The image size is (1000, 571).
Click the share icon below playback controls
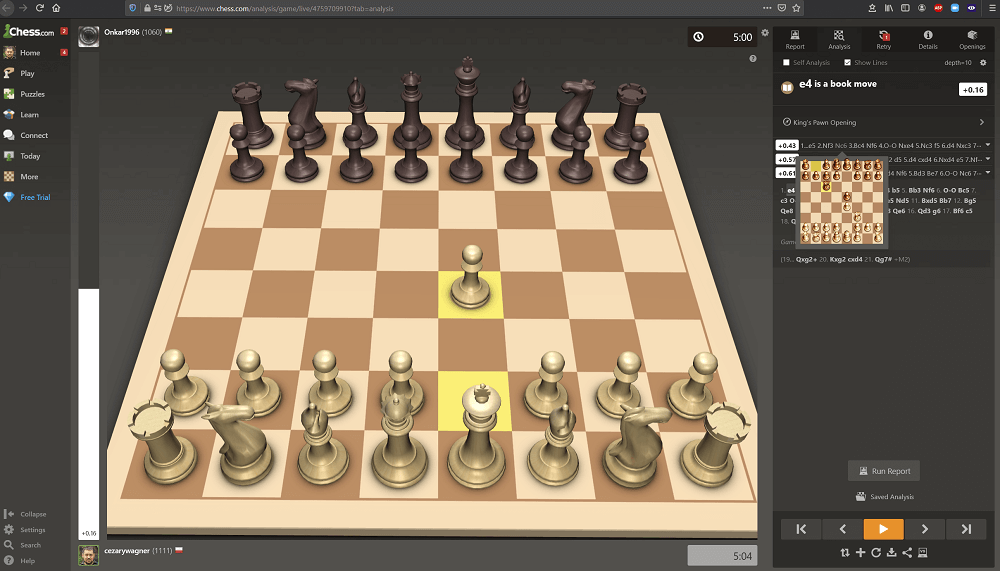pyautogui.click(x=907, y=552)
